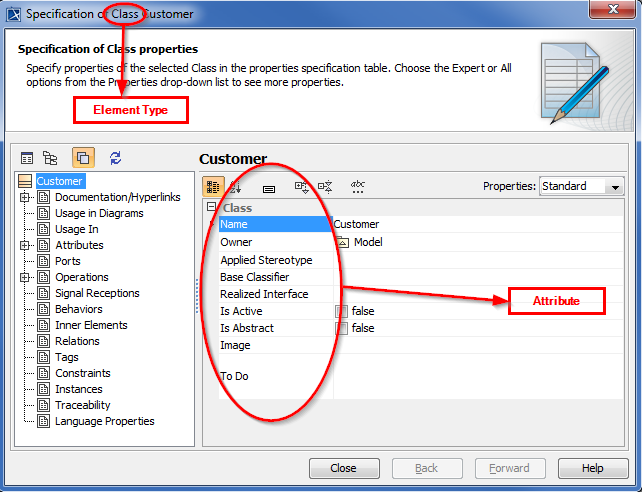The height and width of the screenshot is (492, 642).
Task: Click the page icon beside Tags
Action: [43, 357]
